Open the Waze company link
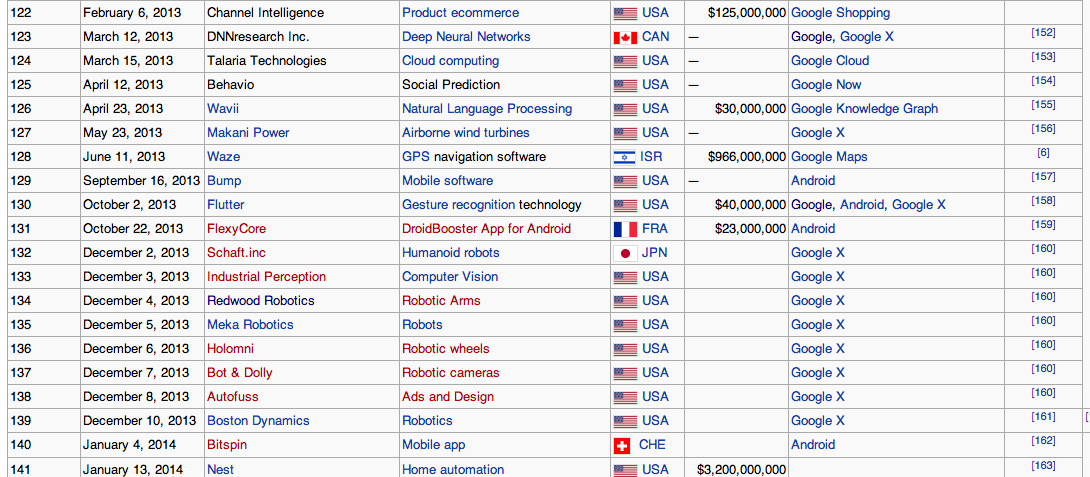1090x477 pixels. pos(223,156)
